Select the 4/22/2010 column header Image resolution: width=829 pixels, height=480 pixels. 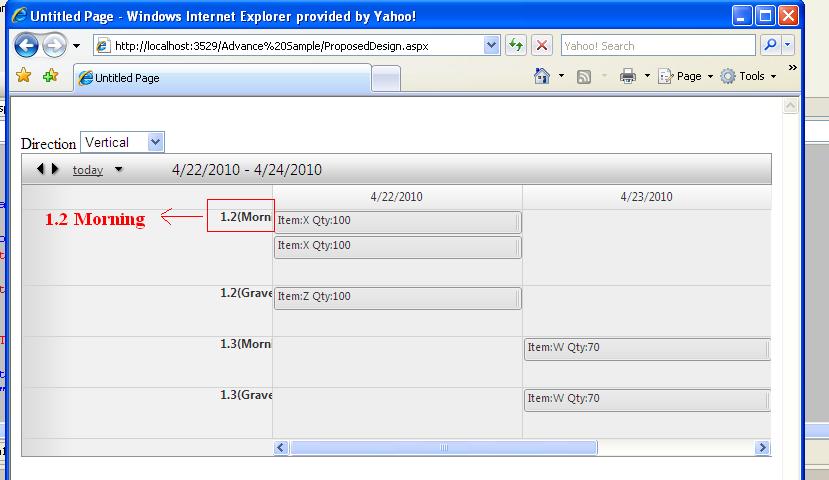coord(397,197)
